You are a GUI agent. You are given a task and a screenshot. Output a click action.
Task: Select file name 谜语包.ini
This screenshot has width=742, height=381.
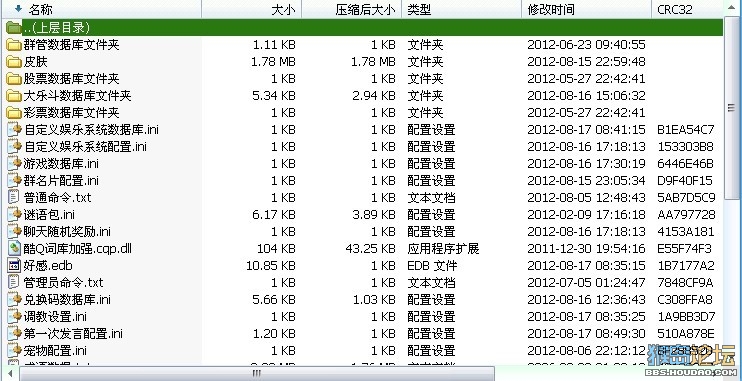point(49,215)
